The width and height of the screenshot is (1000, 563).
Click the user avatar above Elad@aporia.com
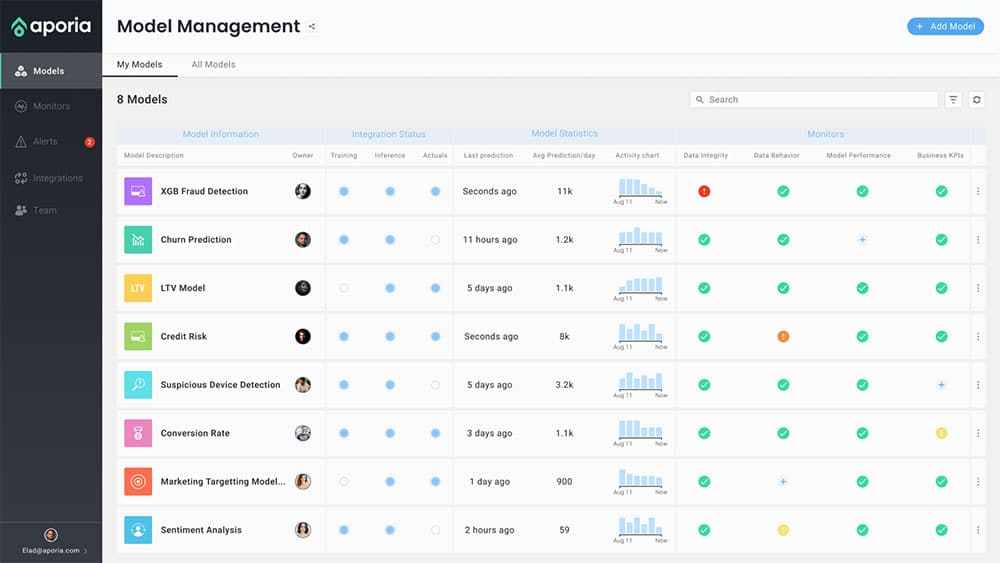(51, 534)
